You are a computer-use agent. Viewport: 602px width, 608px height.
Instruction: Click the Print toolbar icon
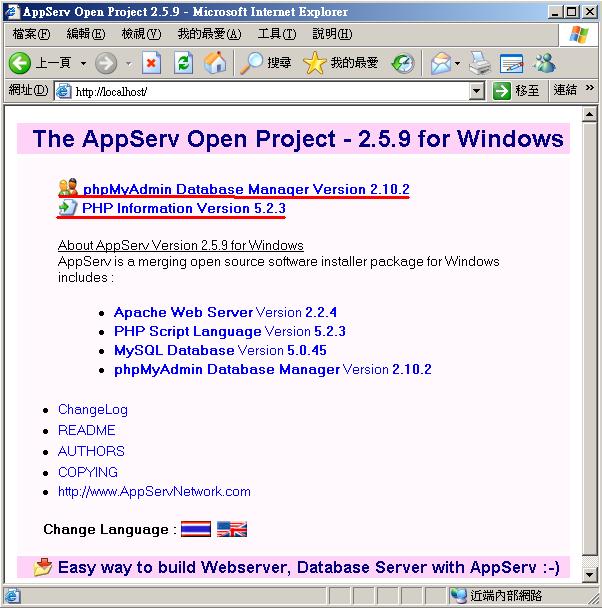pos(481,63)
